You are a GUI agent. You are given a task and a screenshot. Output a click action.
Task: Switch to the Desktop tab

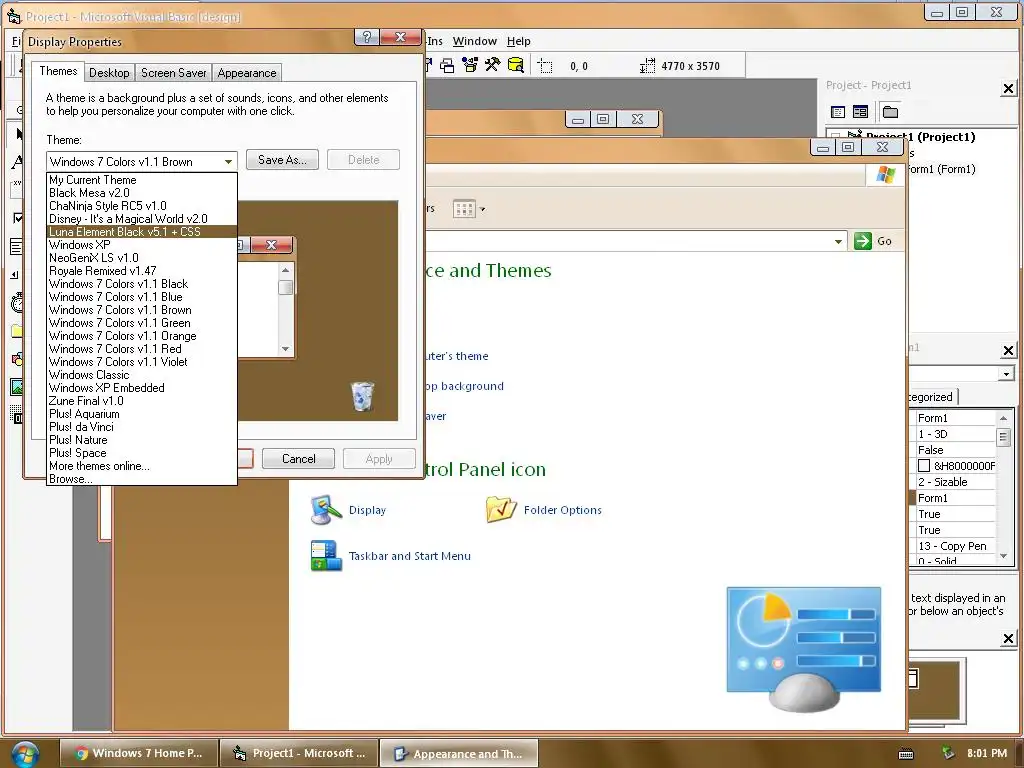tap(109, 73)
